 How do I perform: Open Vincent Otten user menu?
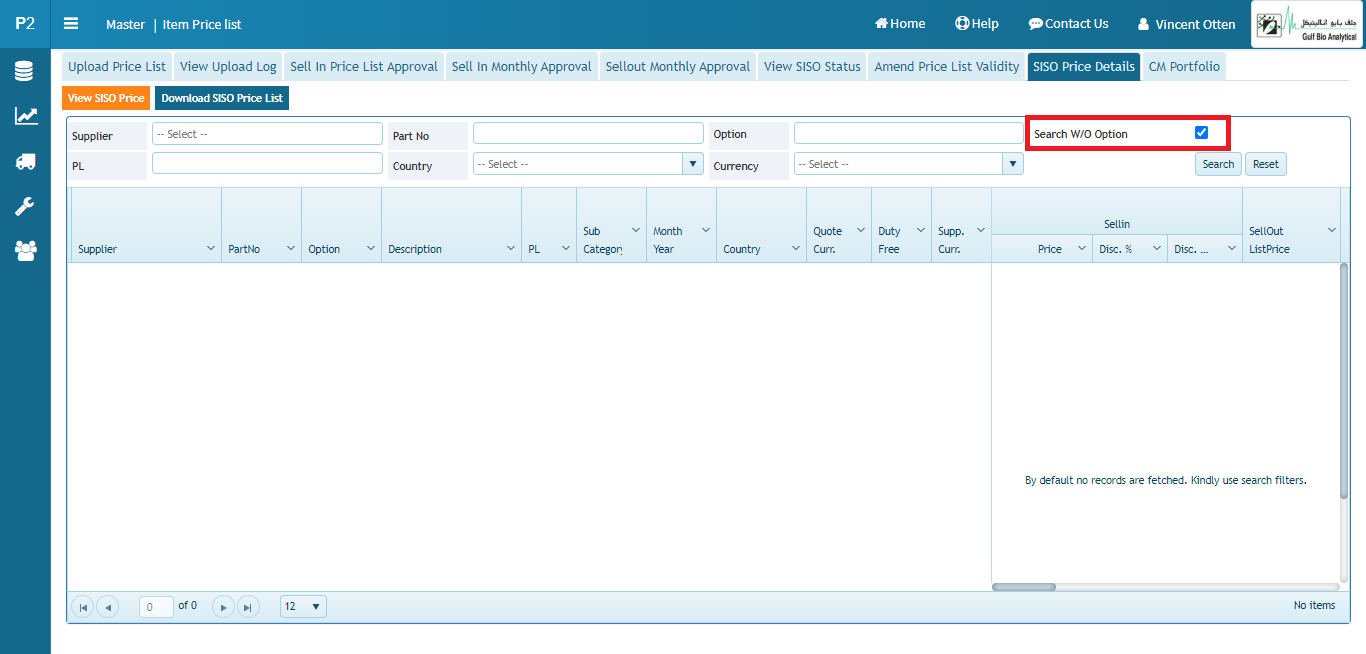tap(1187, 24)
